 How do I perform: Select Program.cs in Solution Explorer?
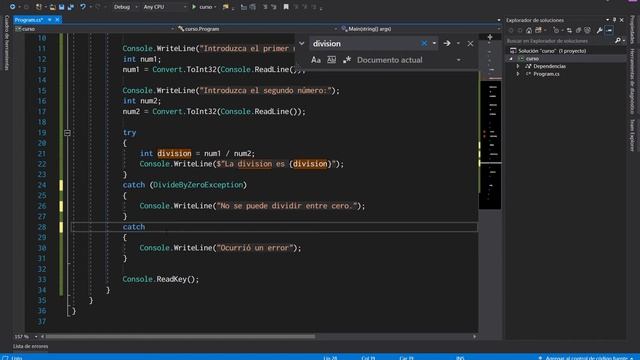click(x=546, y=74)
